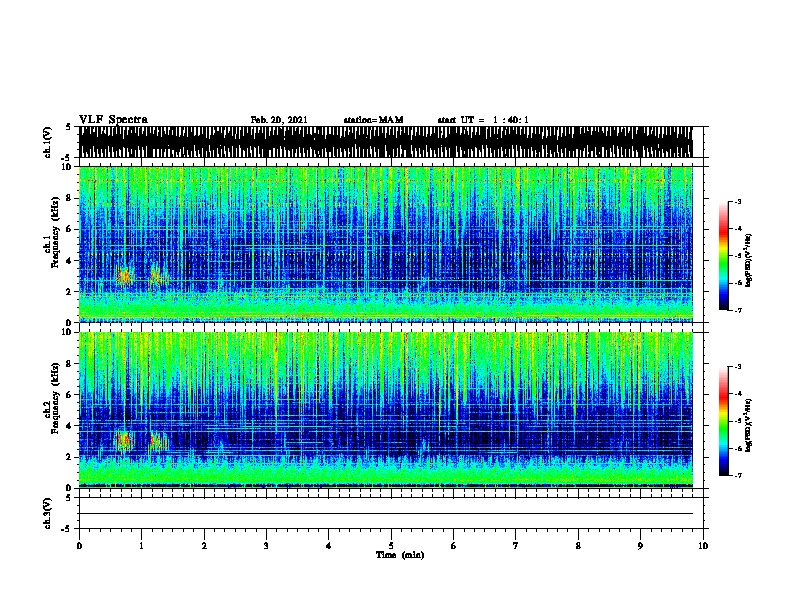
Task: Click the '6' kHz tick on ch.2 frequency axis
Action: tap(69, 395)
